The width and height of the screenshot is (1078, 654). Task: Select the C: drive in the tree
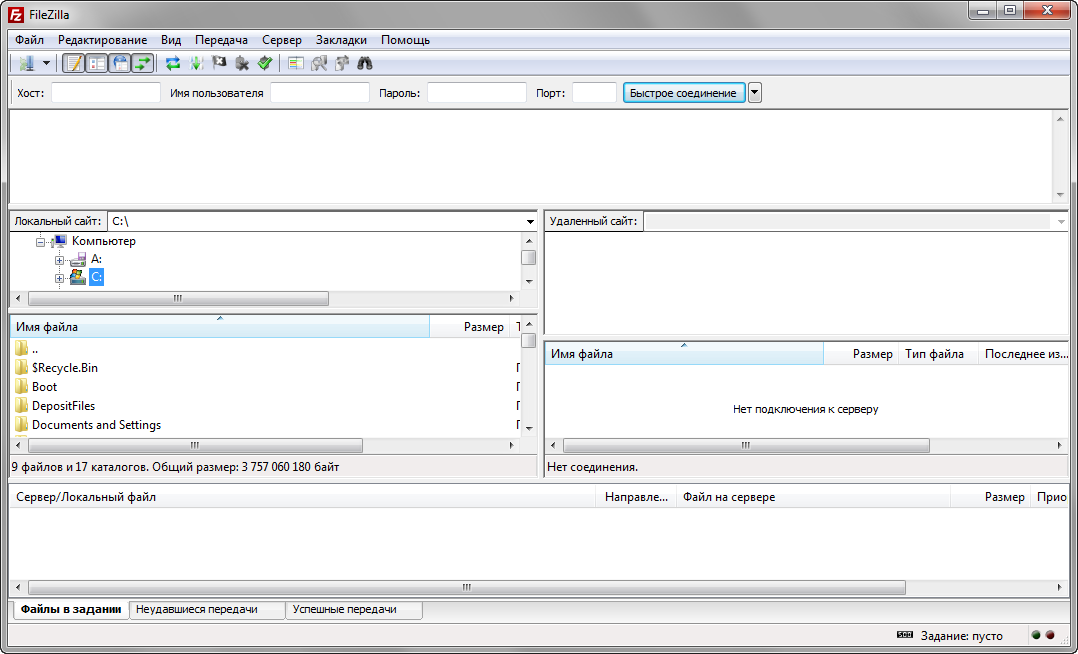tap(96, 277)
